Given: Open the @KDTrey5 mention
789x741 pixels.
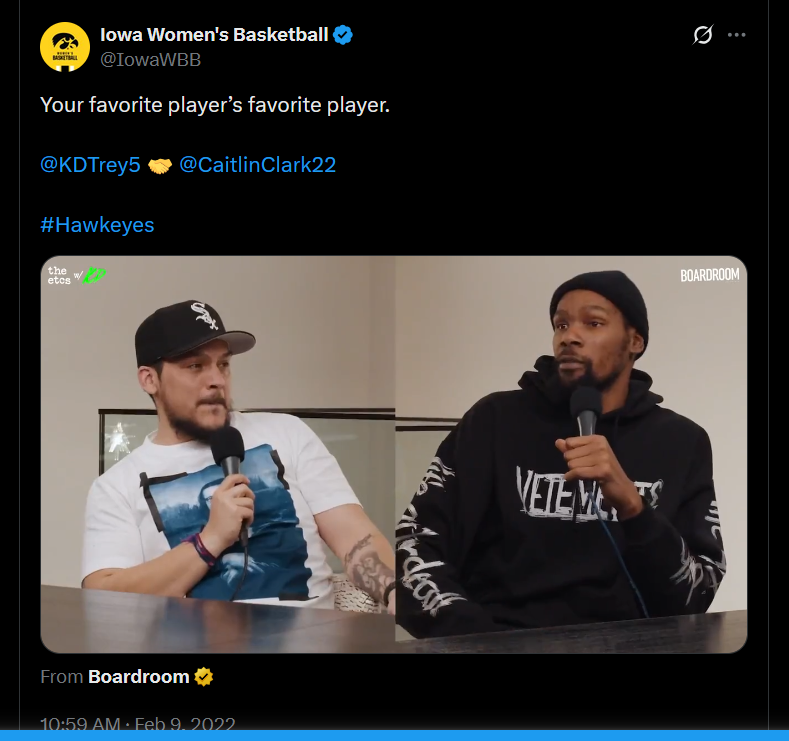Looking at the screenshot, I should tap(90, 164).
